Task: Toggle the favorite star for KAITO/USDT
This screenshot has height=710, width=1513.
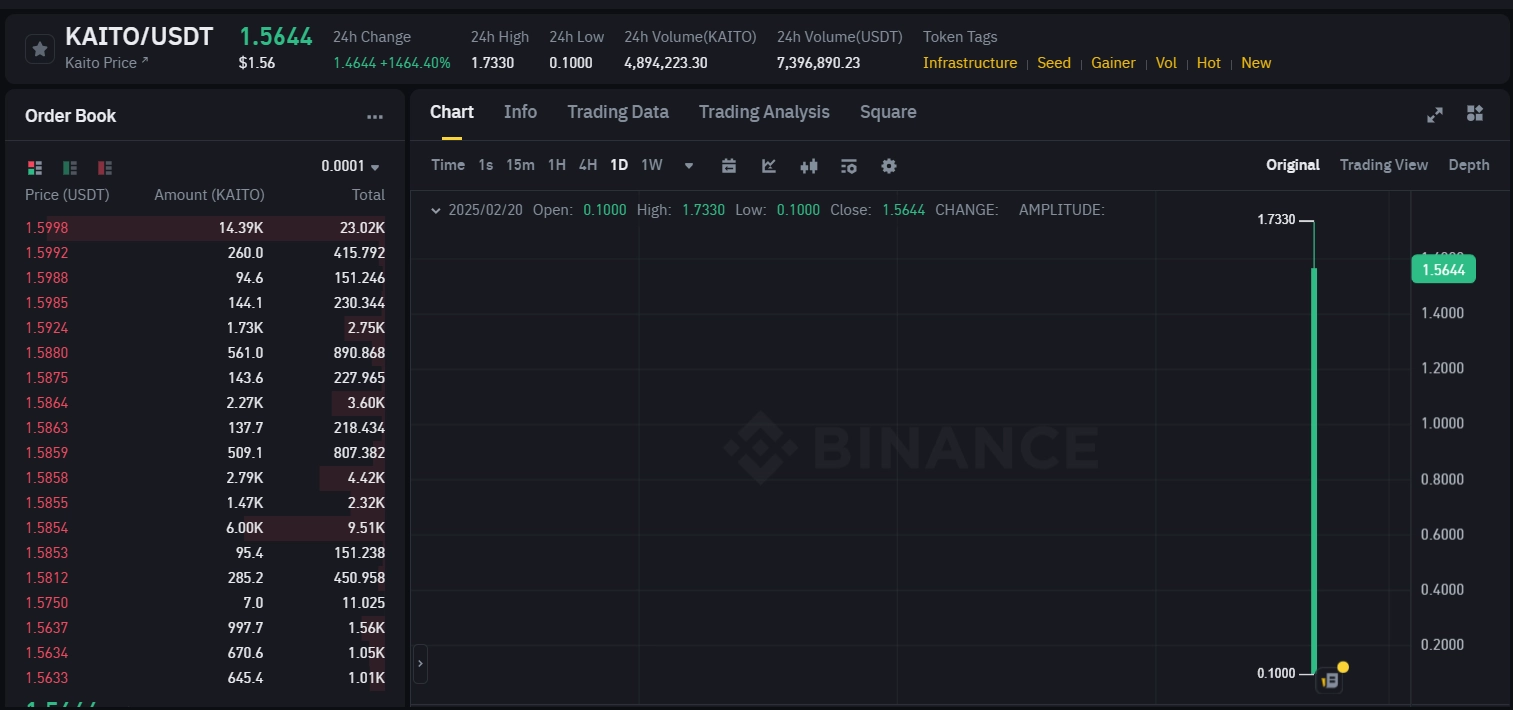Action: click(x=39, y=48)
